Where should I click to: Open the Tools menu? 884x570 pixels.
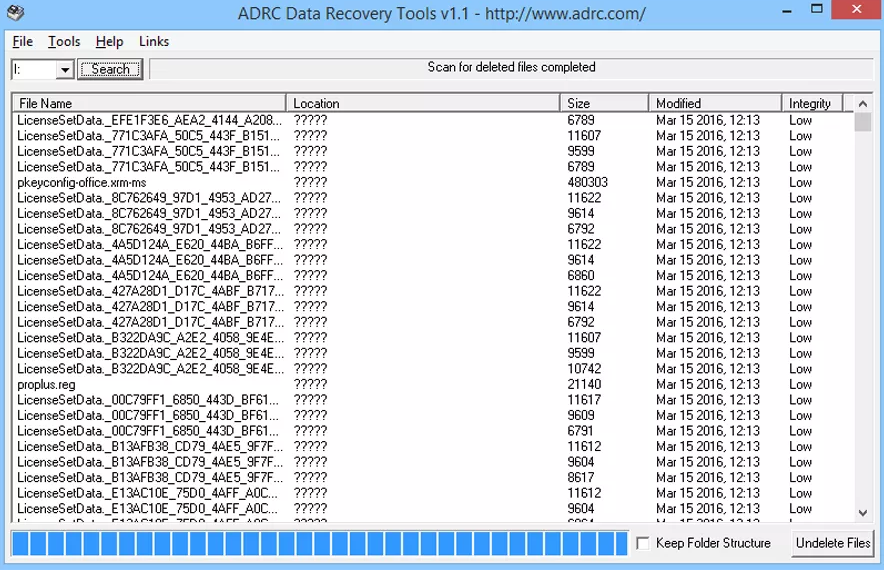64,41
